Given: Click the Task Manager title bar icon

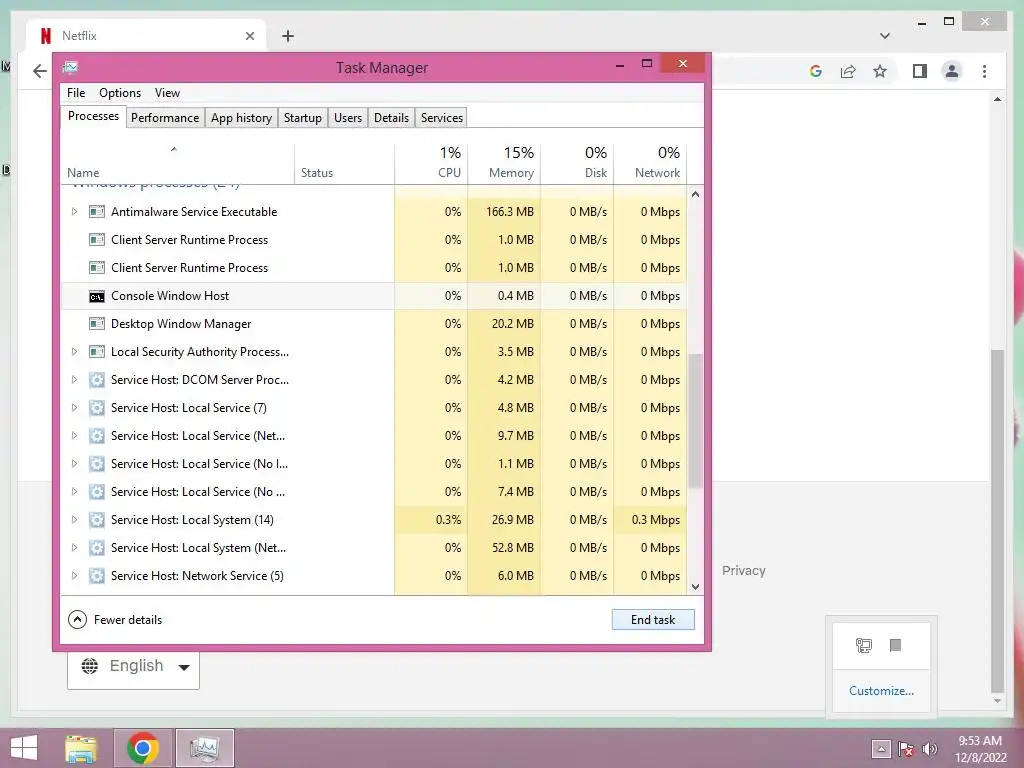Looking at the screenshot, I should (71, 67).
